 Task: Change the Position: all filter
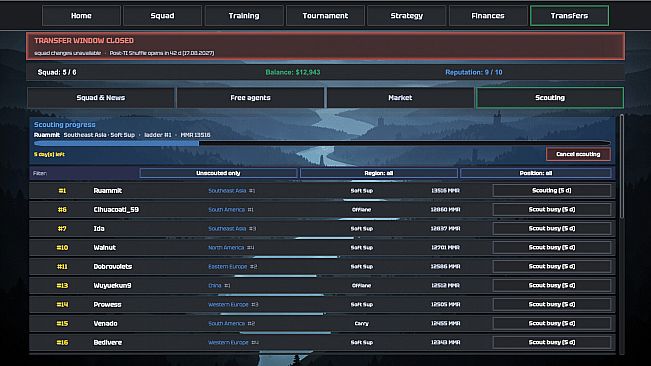536,173
